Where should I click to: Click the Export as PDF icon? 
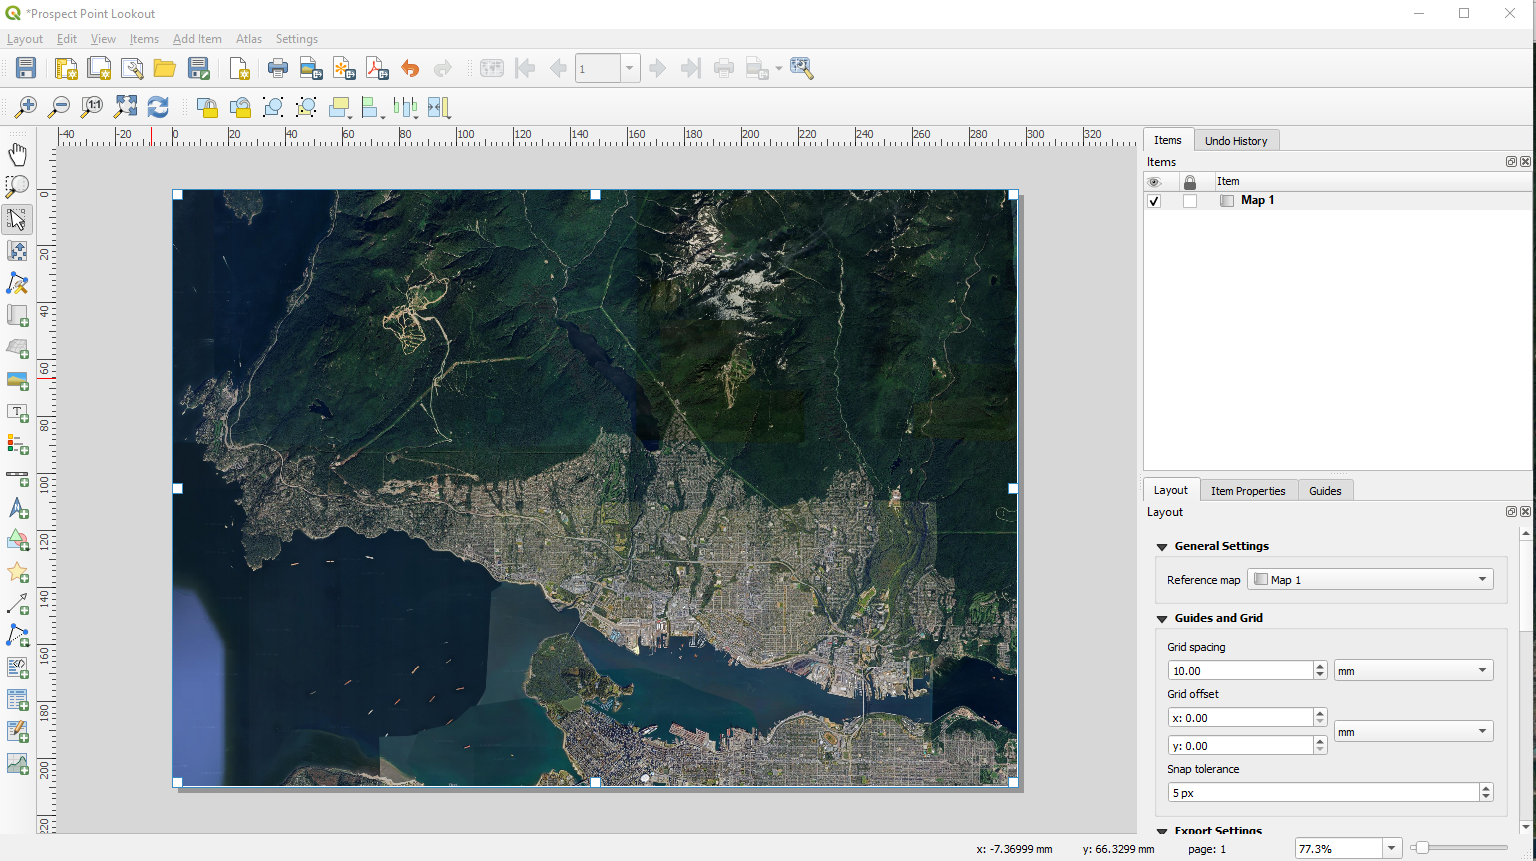(377, 68)
